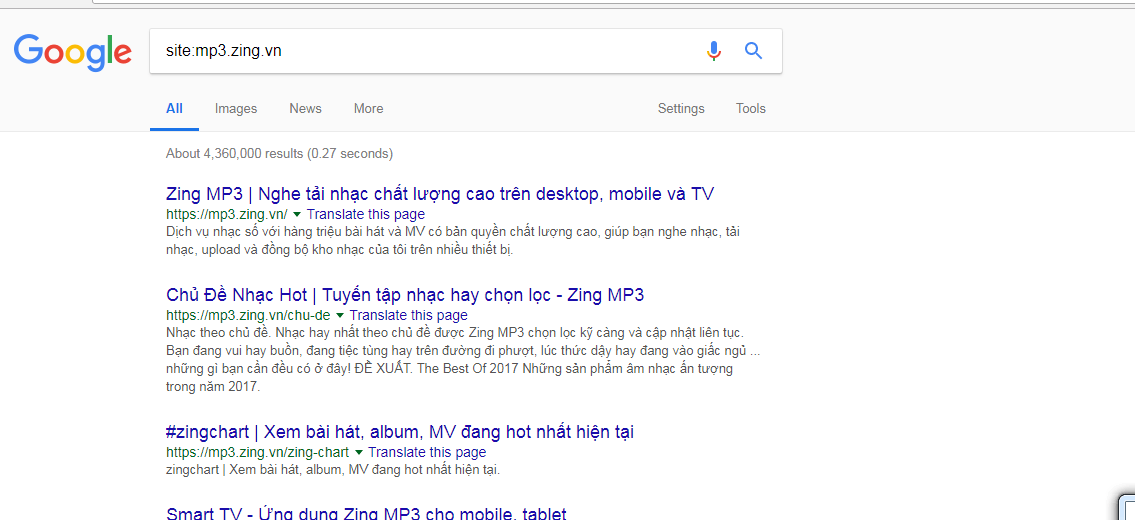Image resolution: width=1135 pixels, height=520 pixels.
Task: Start voice search with microphone icon
Action: (714, 51)
